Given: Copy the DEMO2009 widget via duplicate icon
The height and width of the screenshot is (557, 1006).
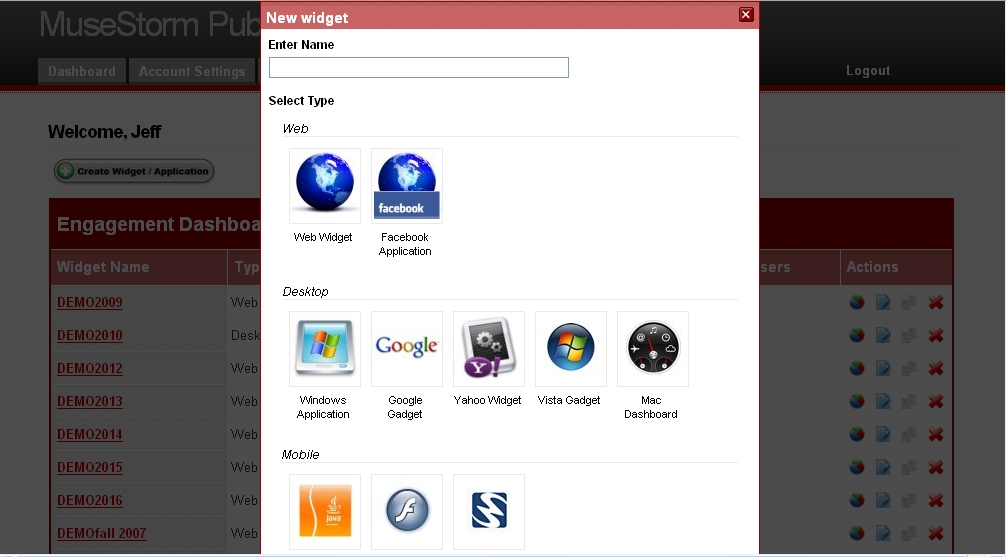Looking at the screenshot, I should pyautogui.click(x=909, y=302).
